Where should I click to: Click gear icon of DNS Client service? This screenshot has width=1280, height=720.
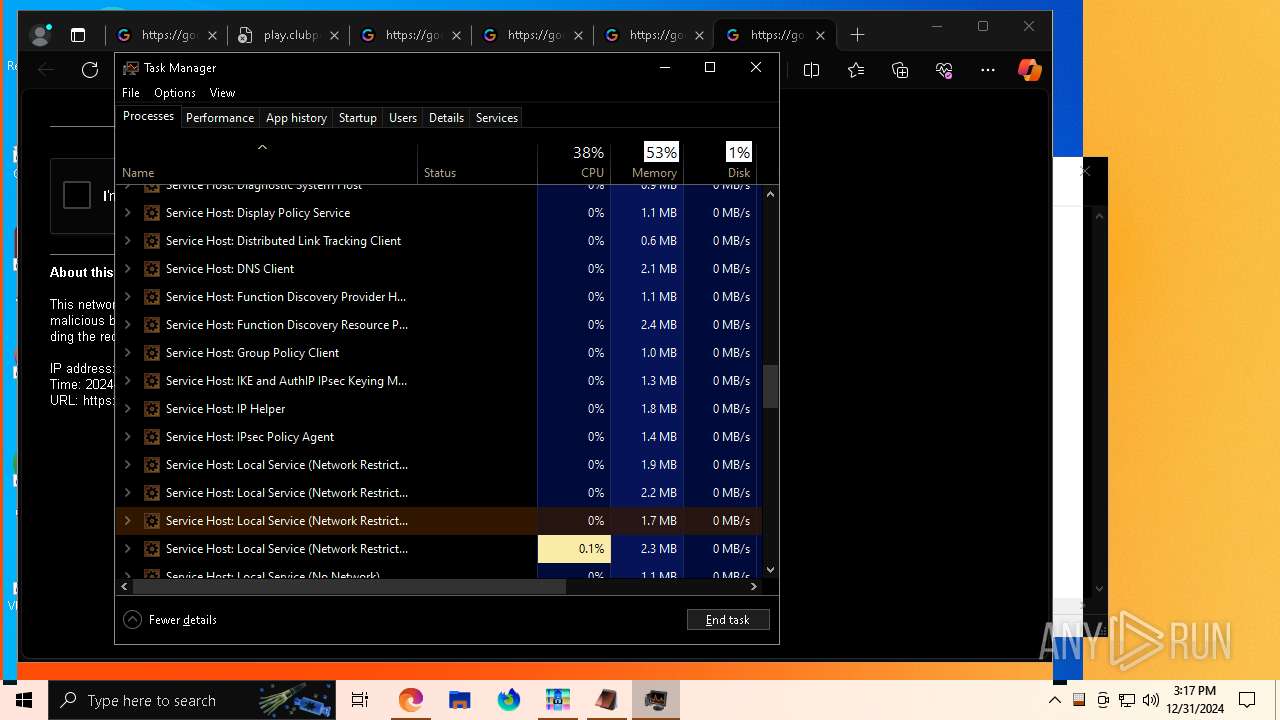tap(152, 269)
